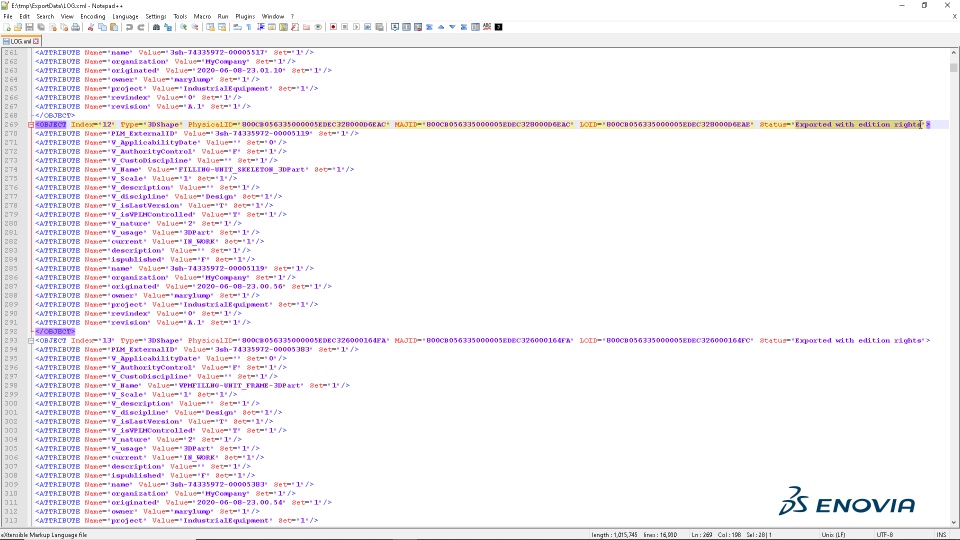Select the LOG.xml document tab
960x540 pixels.
coord(21,41)
